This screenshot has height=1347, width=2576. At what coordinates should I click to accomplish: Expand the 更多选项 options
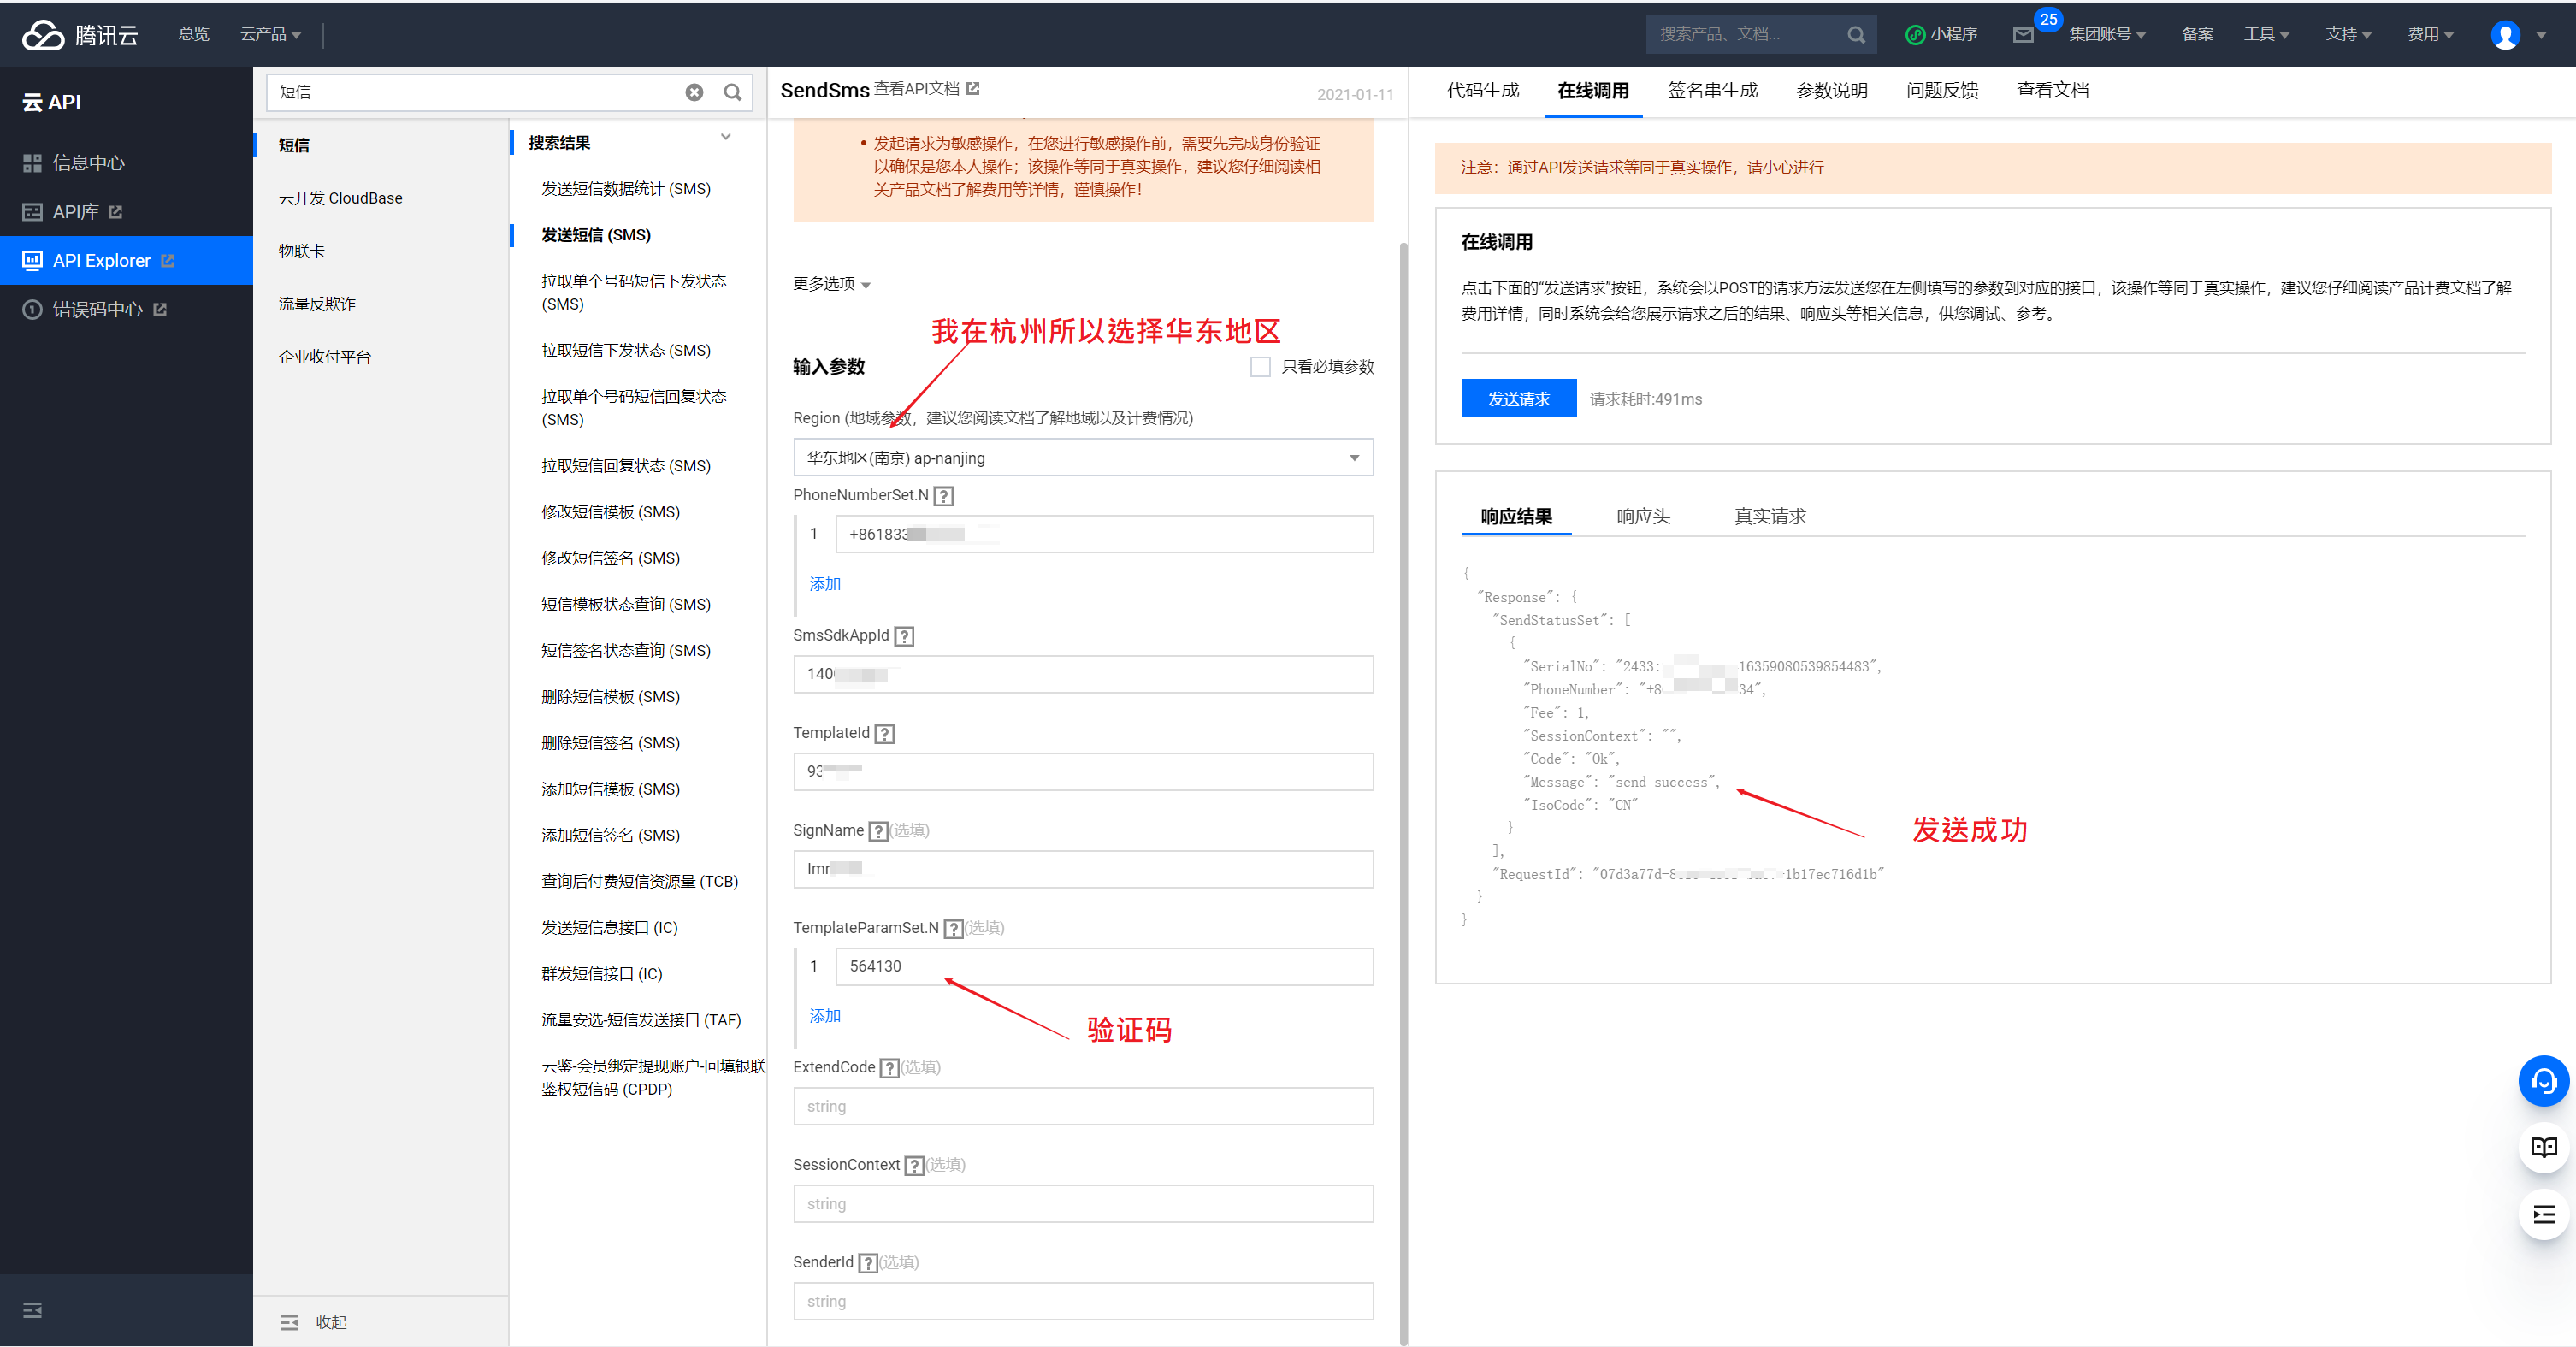click(x=832, y=284)
